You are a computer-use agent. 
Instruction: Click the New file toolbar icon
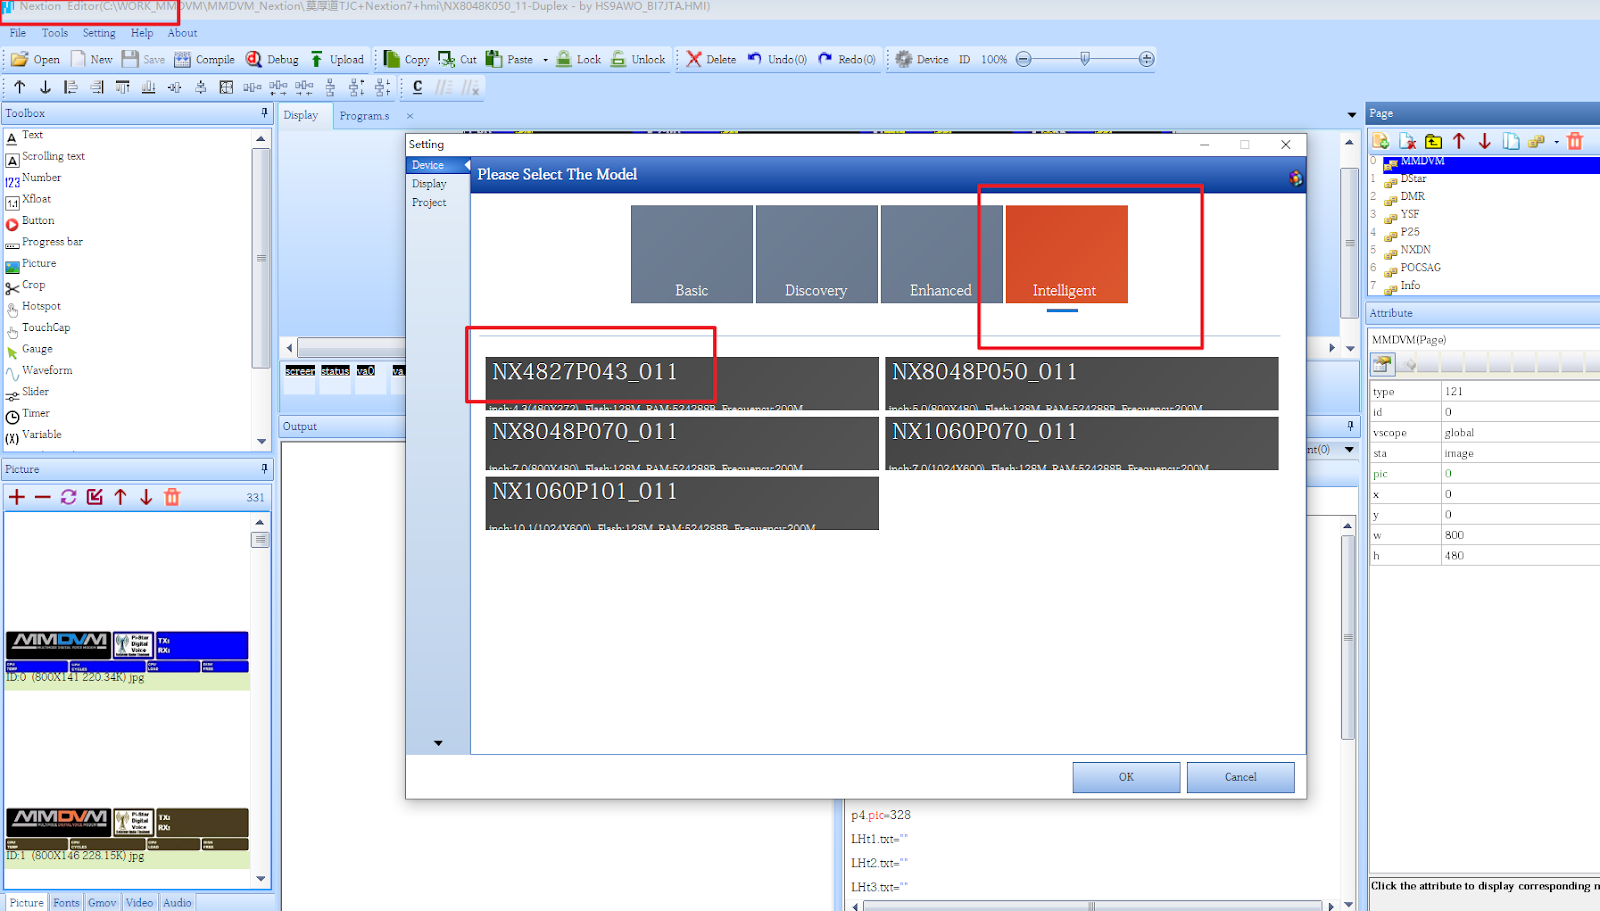[78, 59]
